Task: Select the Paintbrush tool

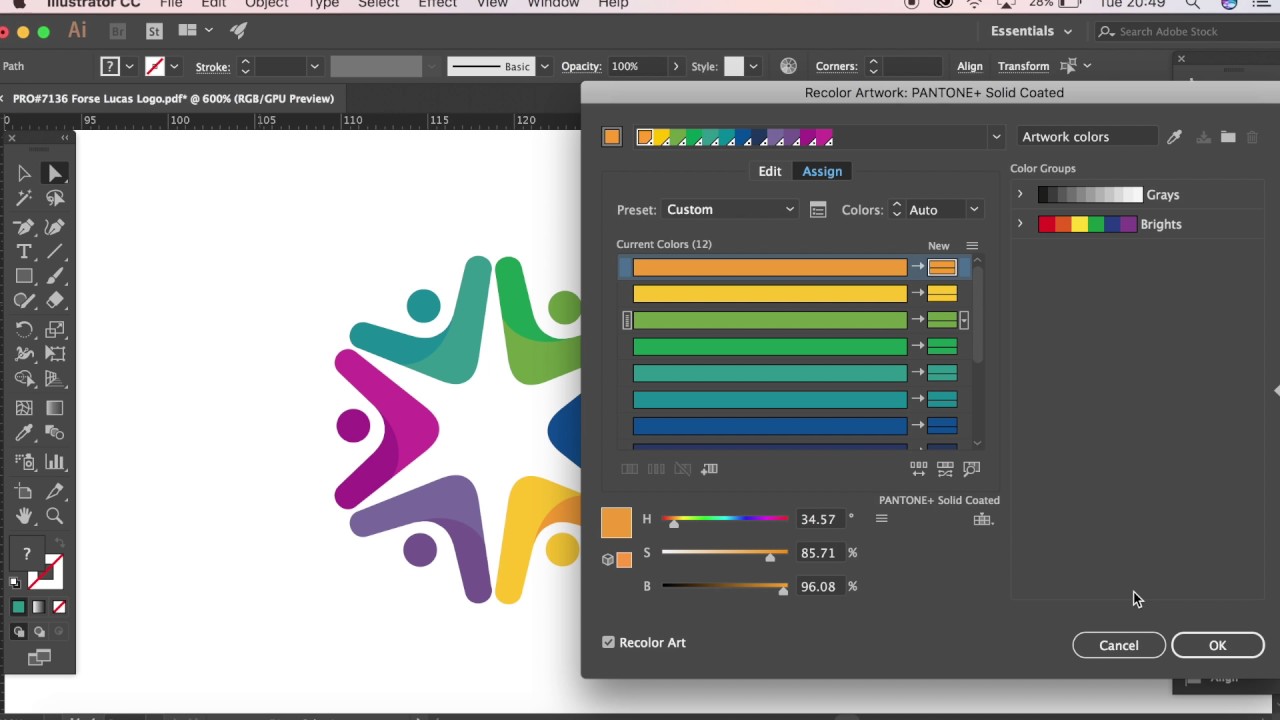Action: [x=55, y=276]
